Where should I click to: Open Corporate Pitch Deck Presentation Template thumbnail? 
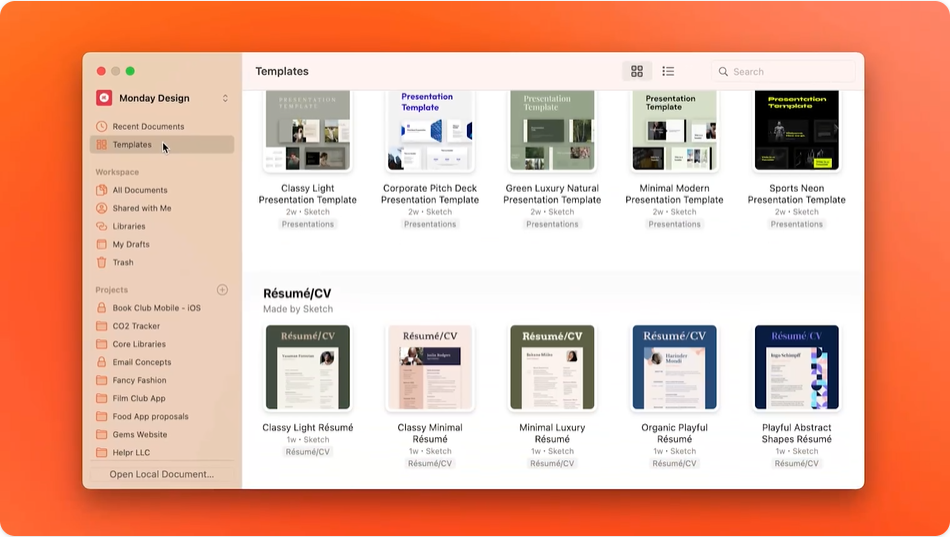pos(430,130)
